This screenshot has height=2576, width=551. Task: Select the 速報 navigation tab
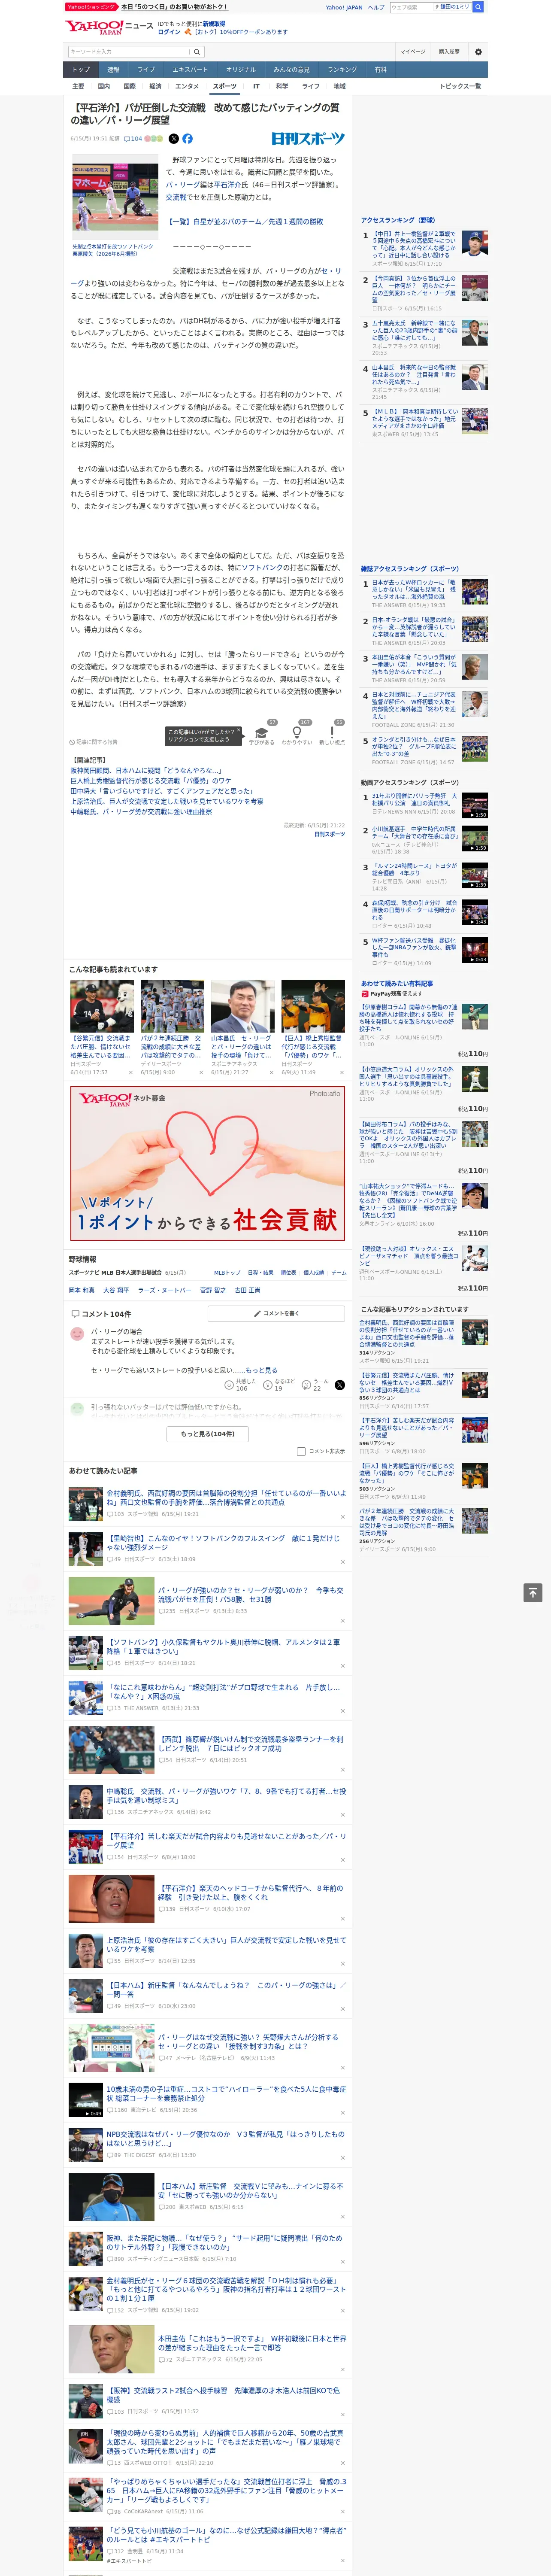(113, 69)
